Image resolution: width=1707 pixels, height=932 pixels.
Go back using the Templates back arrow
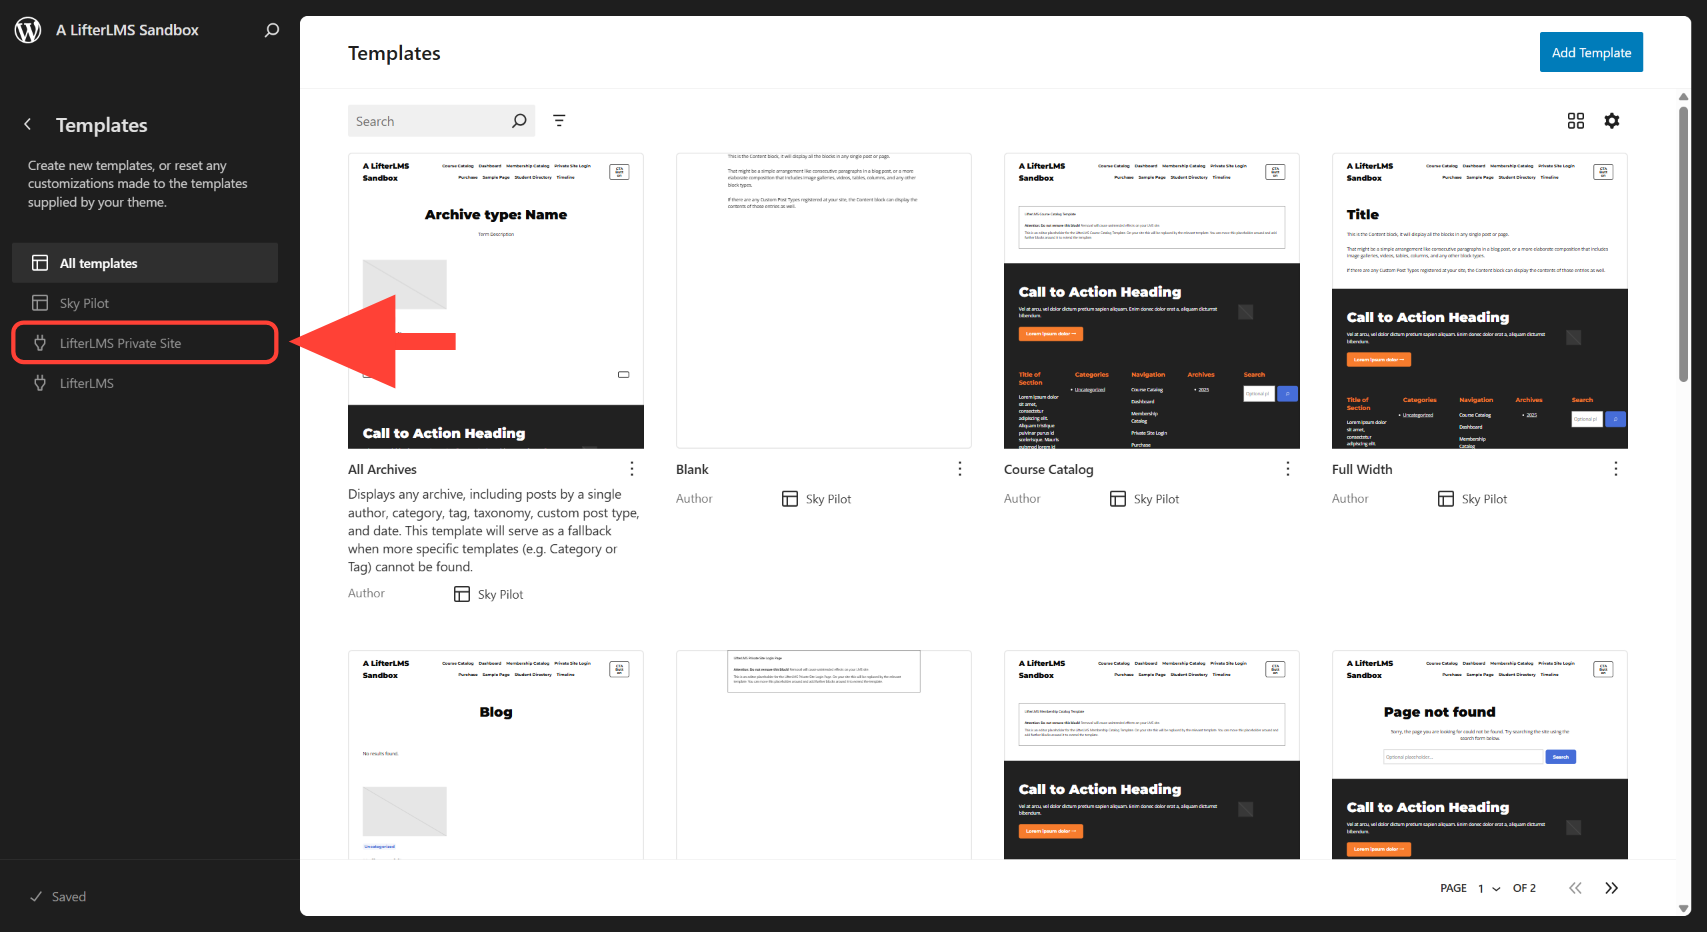(x=28, y=125)
